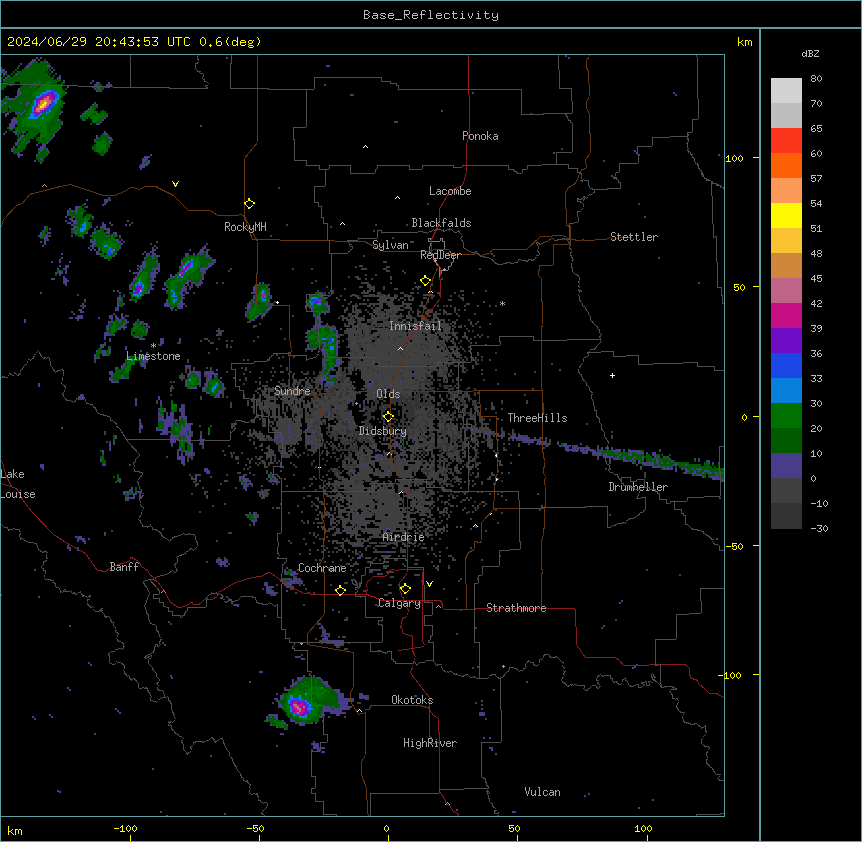Click the Banff town label
Image resolution: width=862 pixels, height=842 pixels.
(124, 567)
